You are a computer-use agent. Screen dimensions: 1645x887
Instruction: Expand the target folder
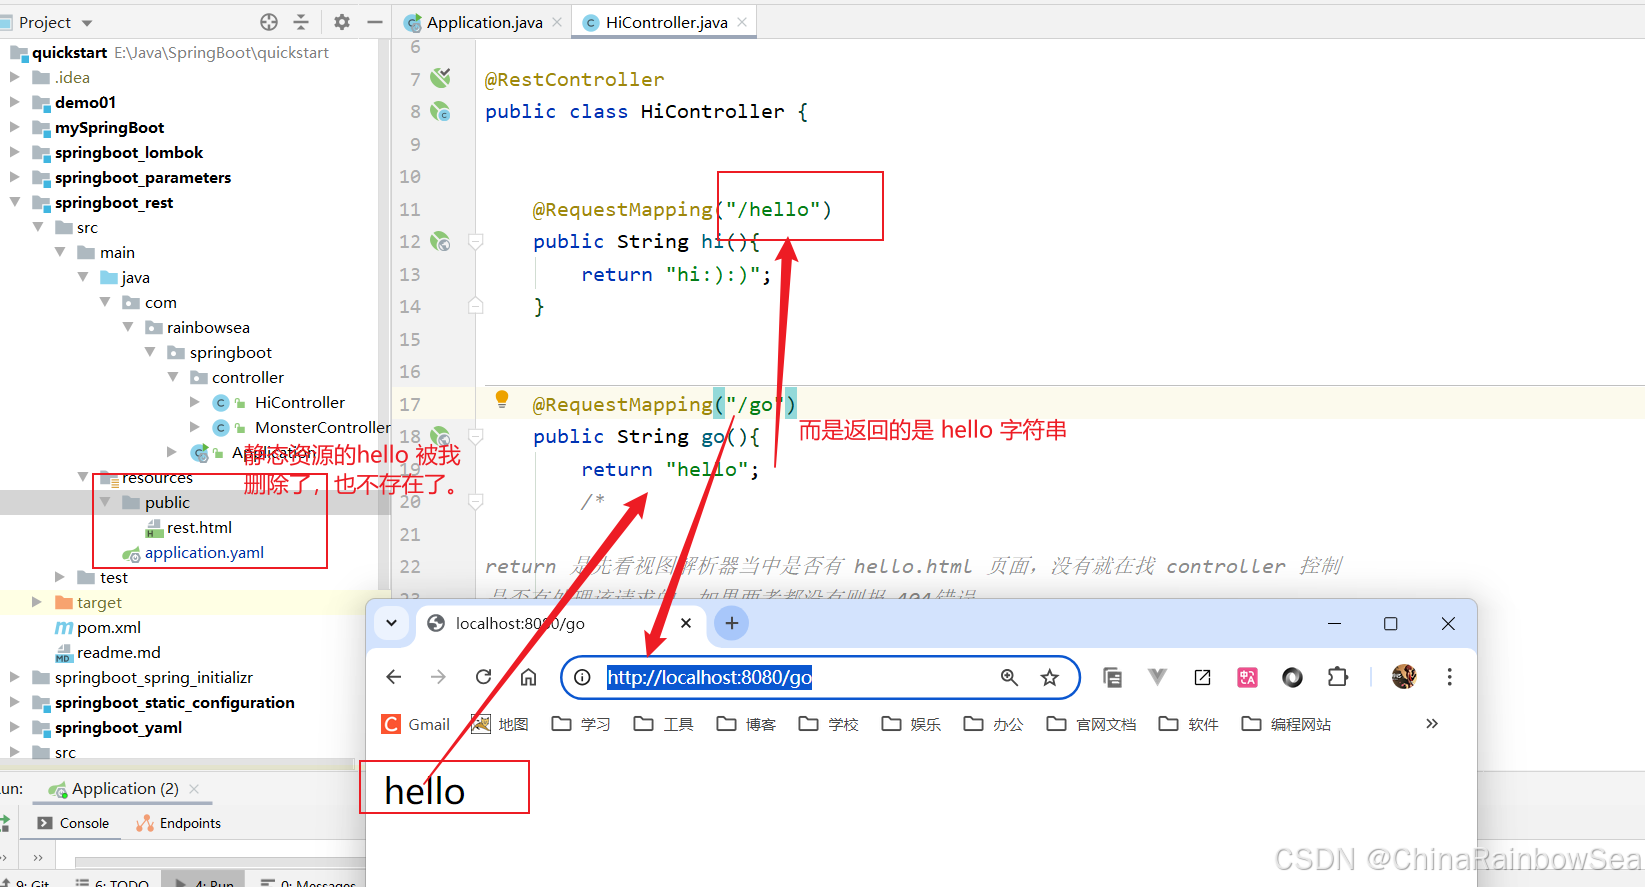pyautogui.click(x=37, y=602)
